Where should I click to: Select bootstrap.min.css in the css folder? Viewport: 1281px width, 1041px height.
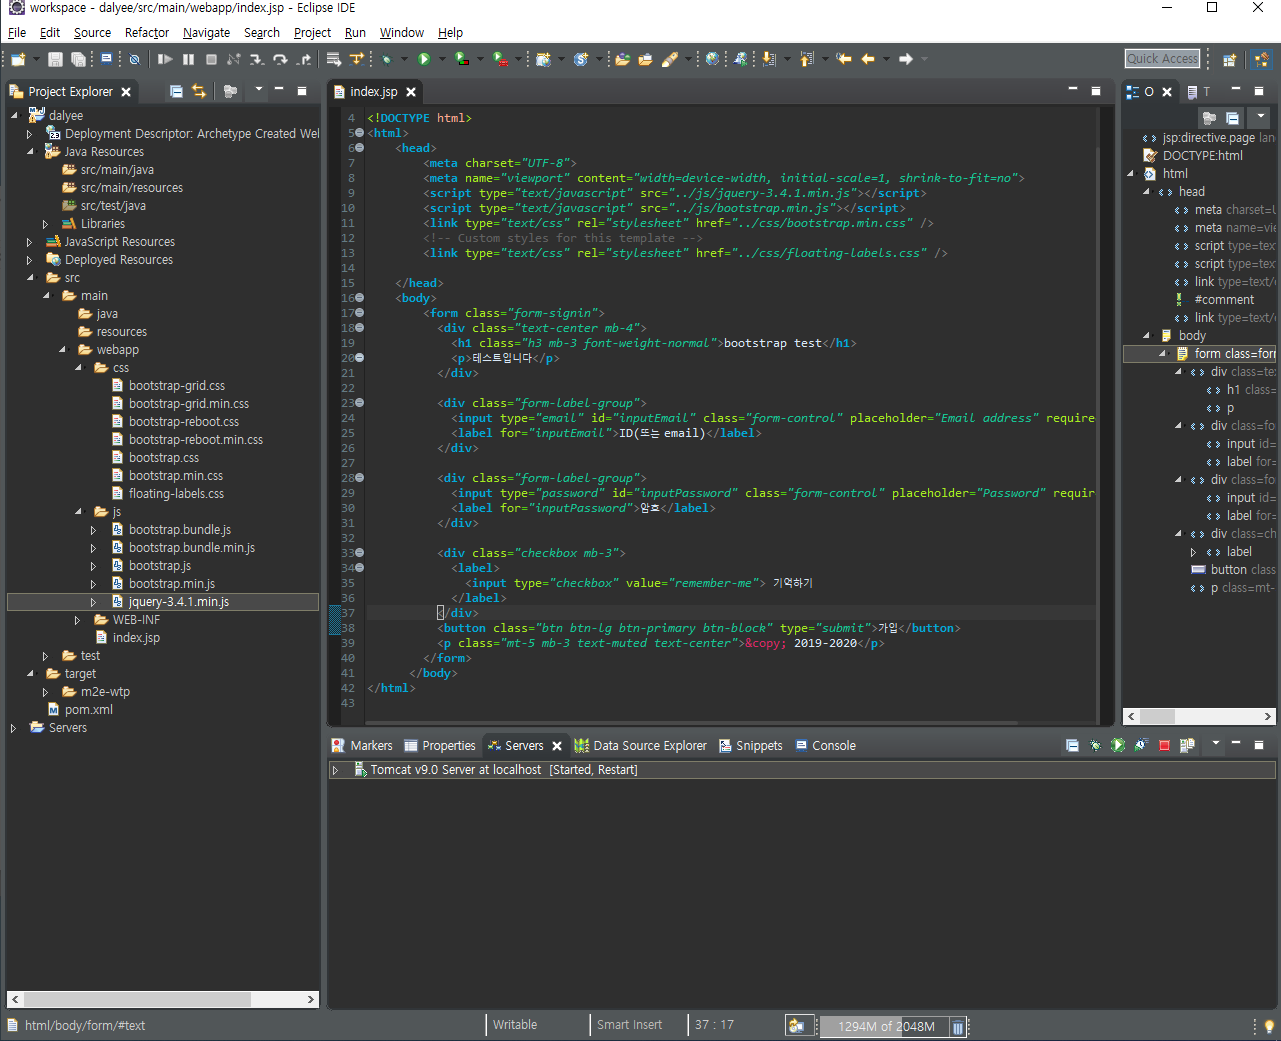176,476
